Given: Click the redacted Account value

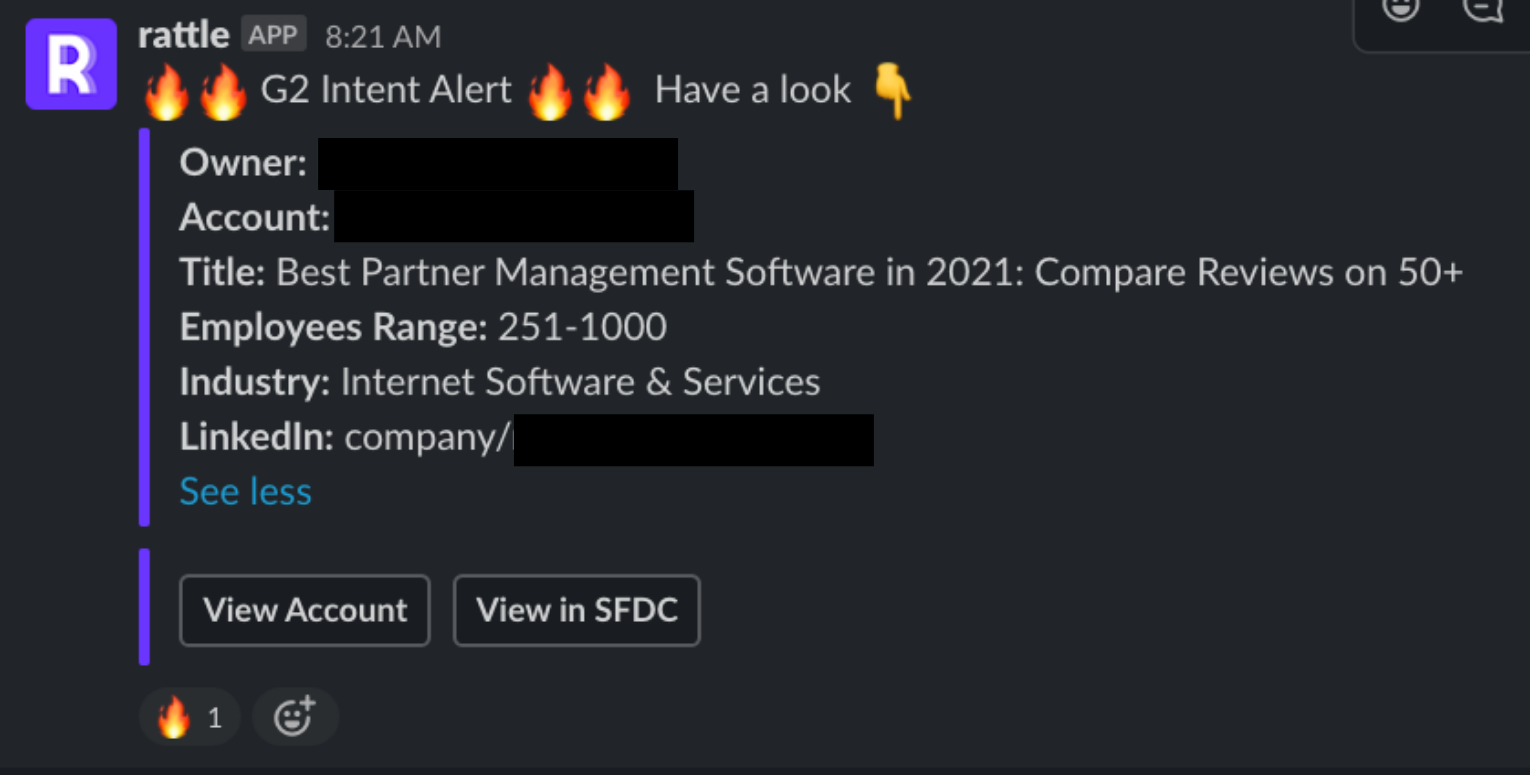Looking at the screenshot, I should [514, 216].
